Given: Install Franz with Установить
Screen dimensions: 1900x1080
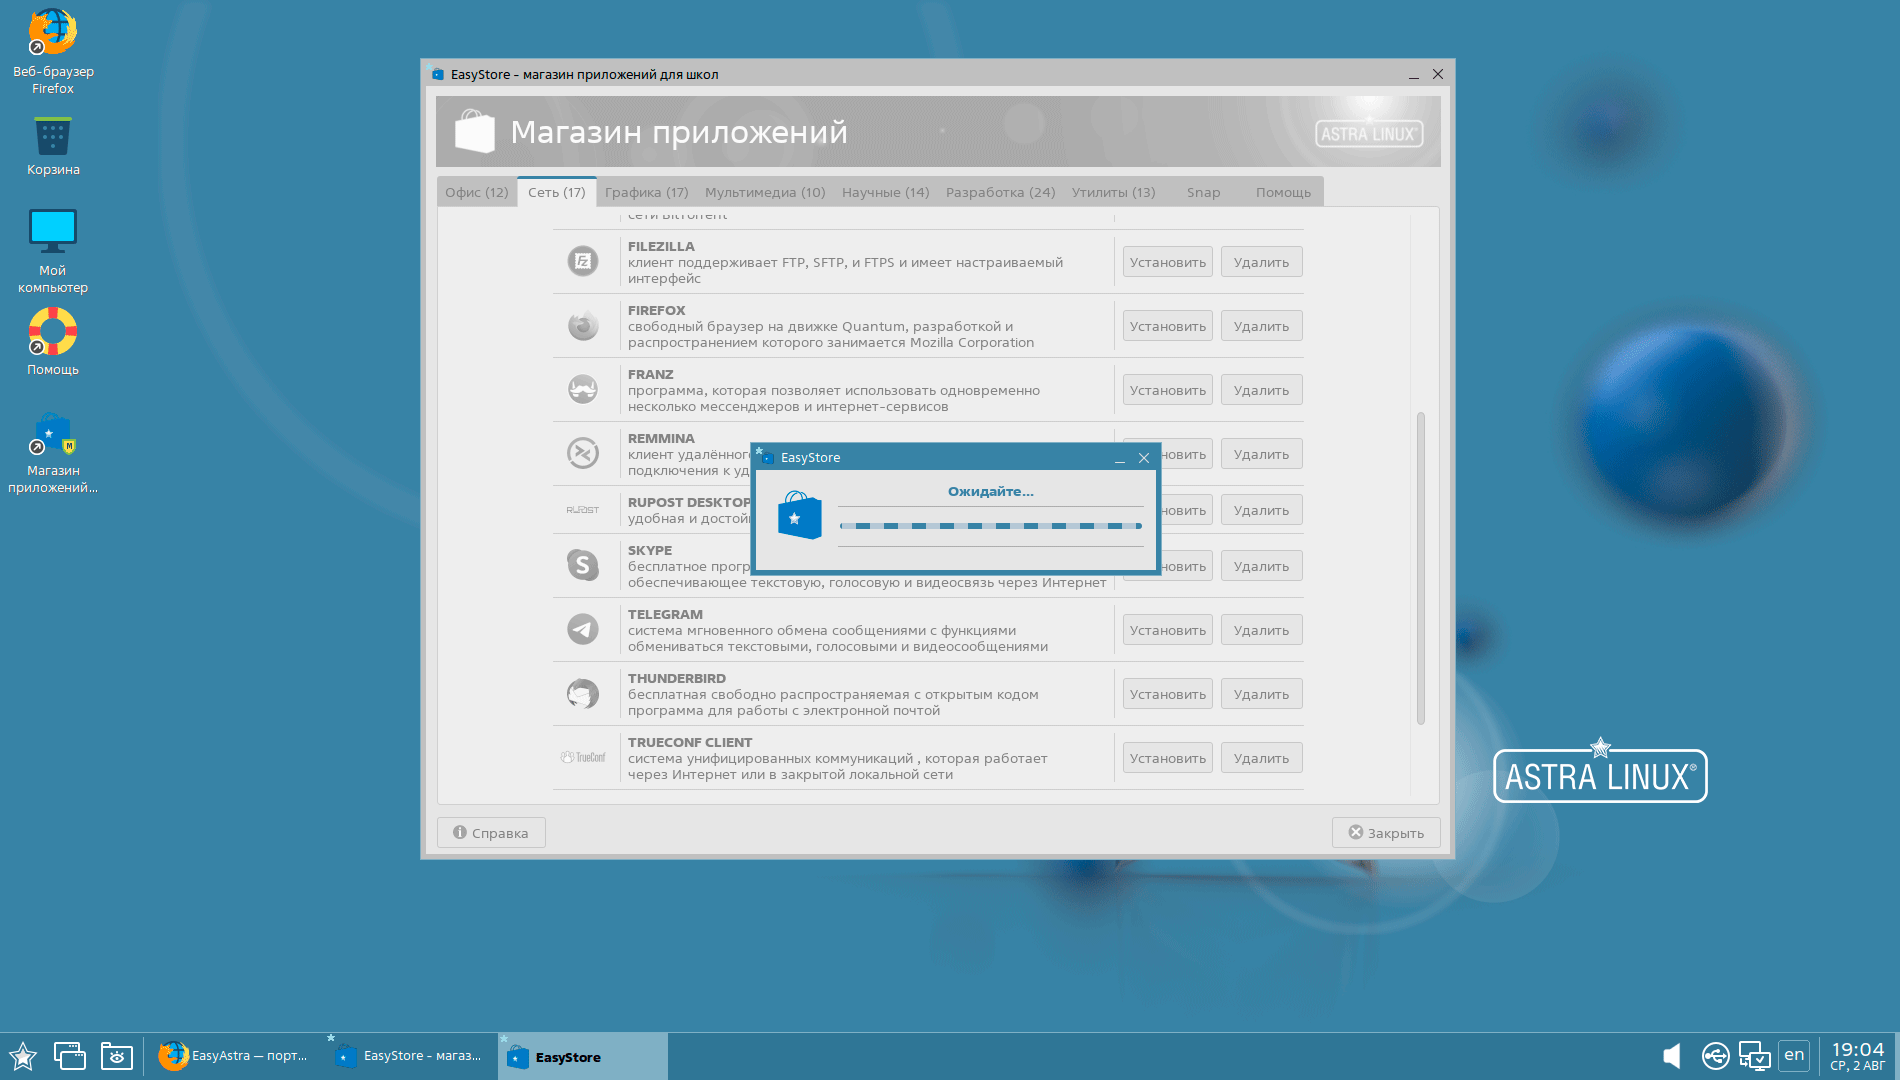Looking at the screenshot, I should click(1168, 390).
